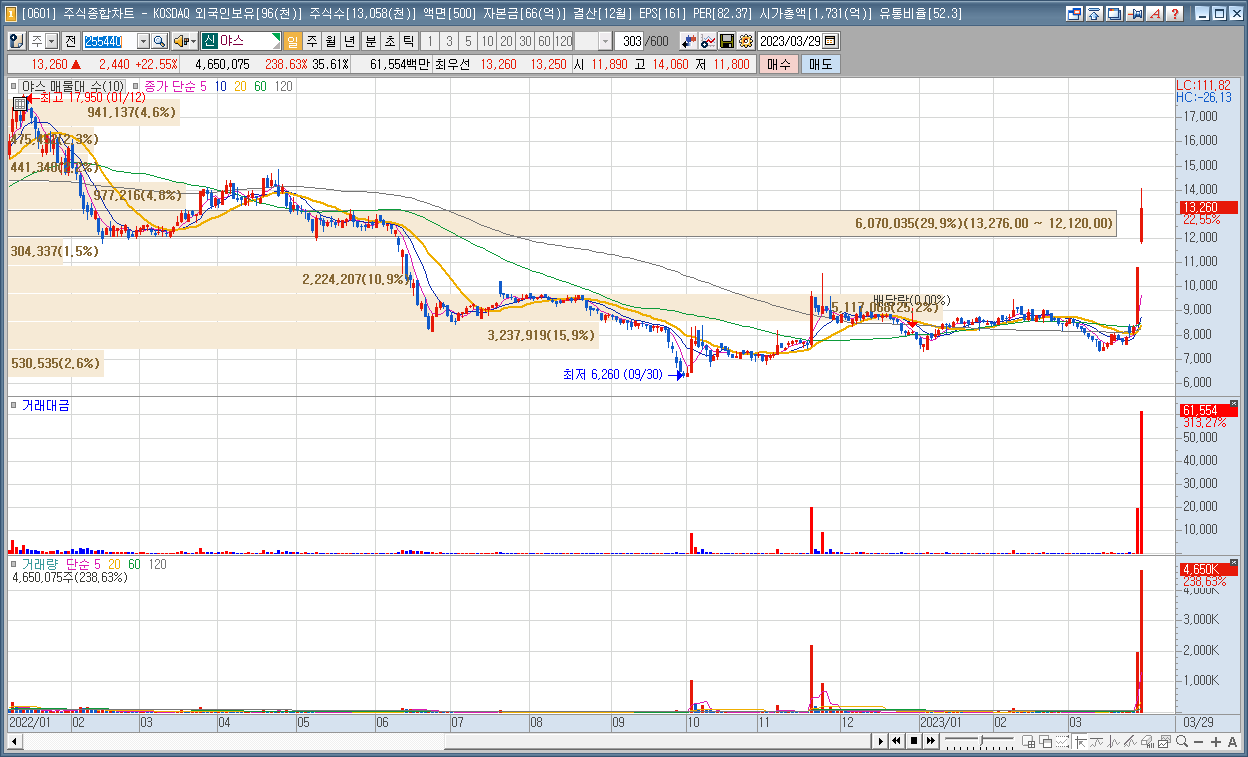This screenshot has width=1248, height=757.
Task: Click the red and blue arrows icon after 303/600
Action: pyautogui.click(x=687, y=41)
